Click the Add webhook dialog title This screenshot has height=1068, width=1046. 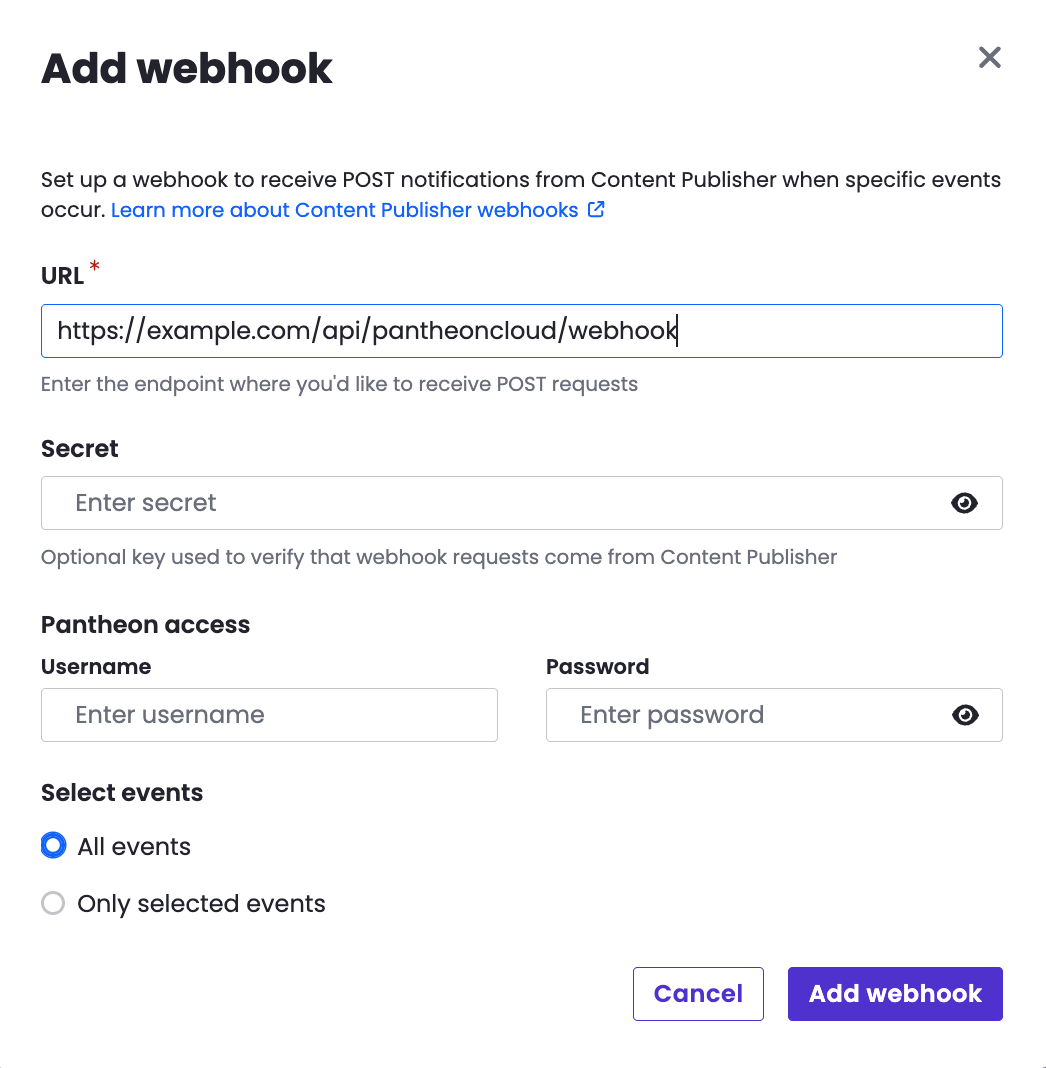[x=187, y=69]
